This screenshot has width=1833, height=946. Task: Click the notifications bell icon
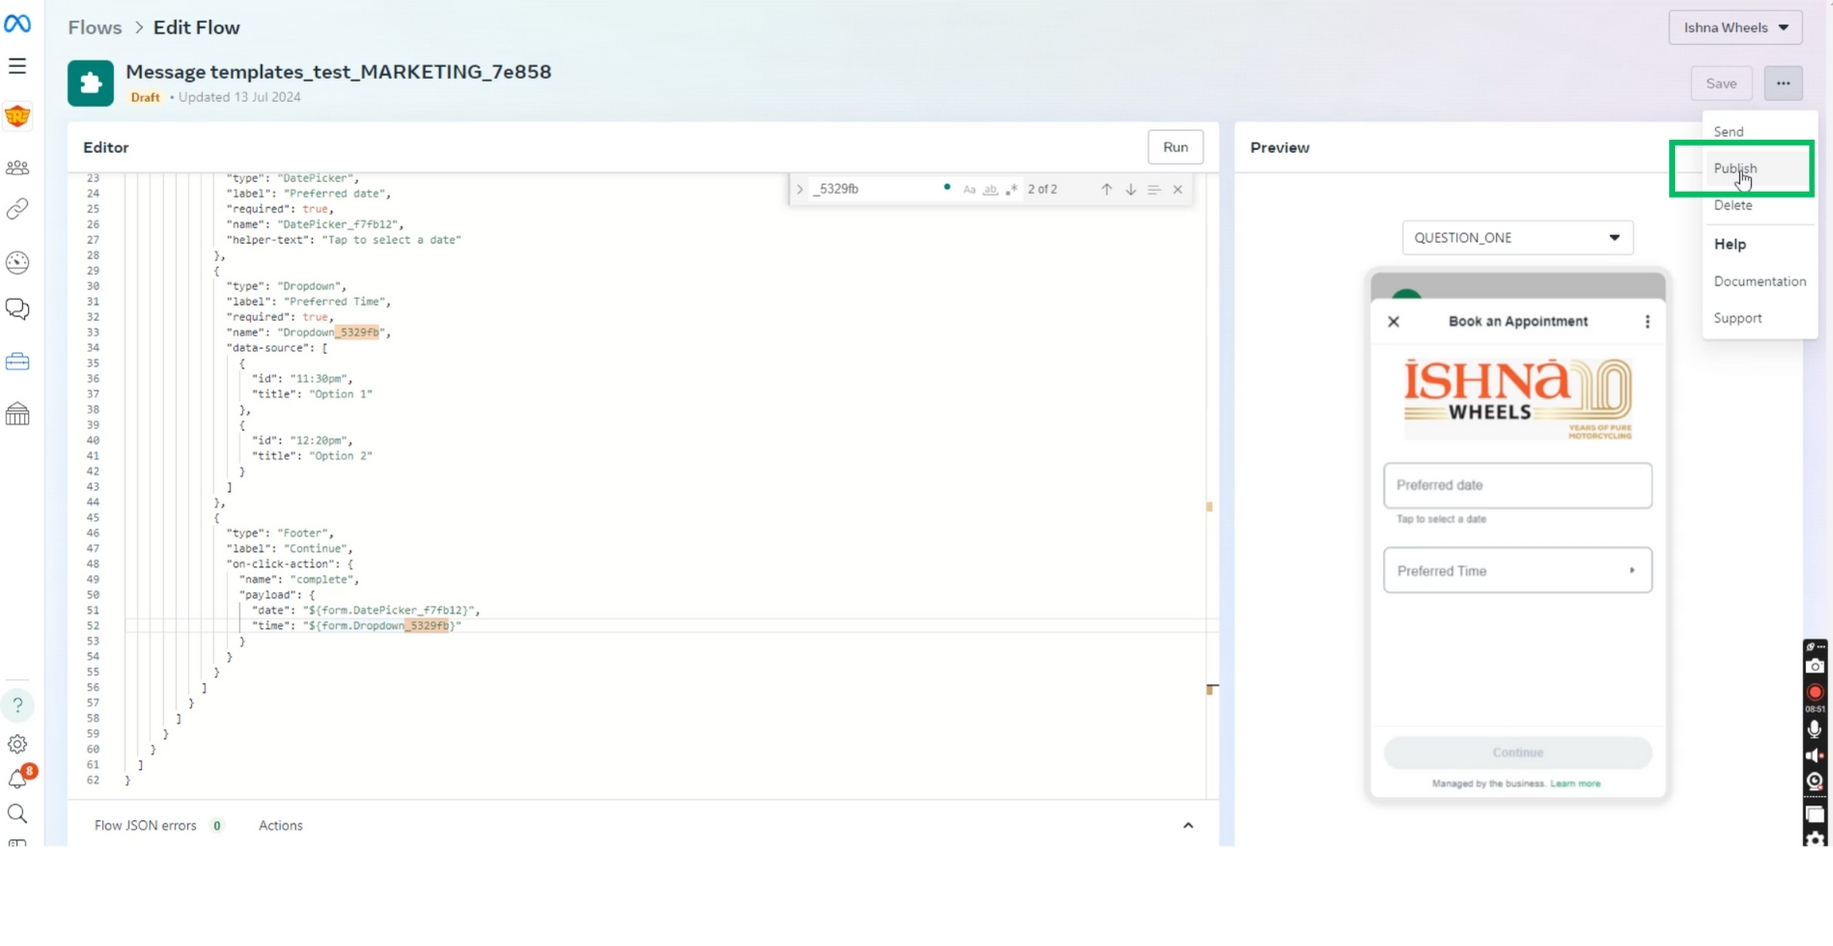tap(17, 779)
